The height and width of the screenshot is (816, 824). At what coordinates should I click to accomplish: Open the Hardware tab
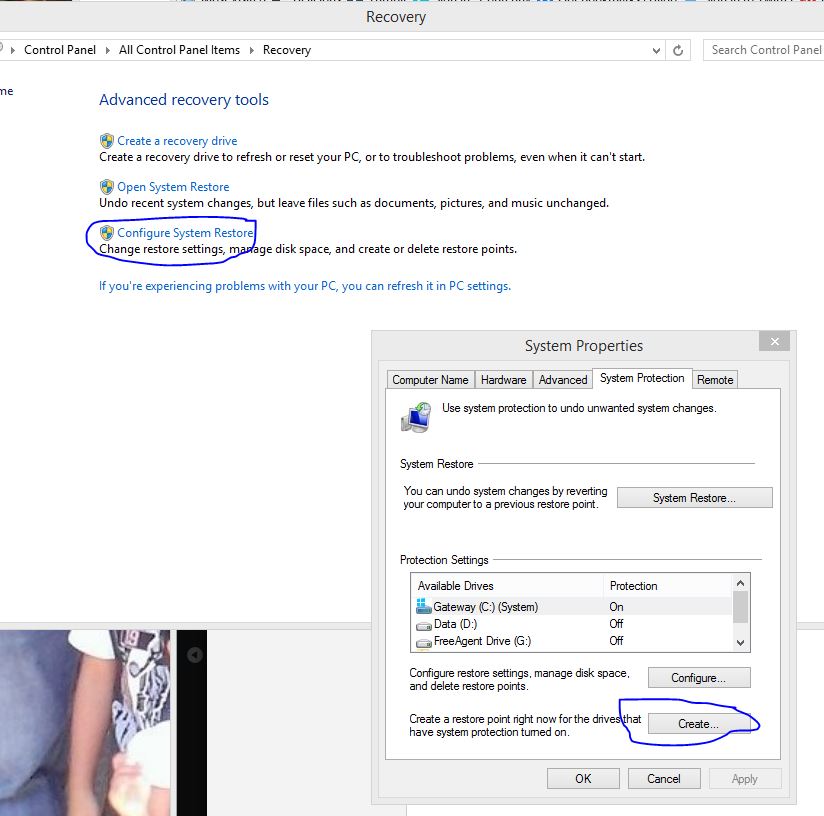(x=503, y=380)
